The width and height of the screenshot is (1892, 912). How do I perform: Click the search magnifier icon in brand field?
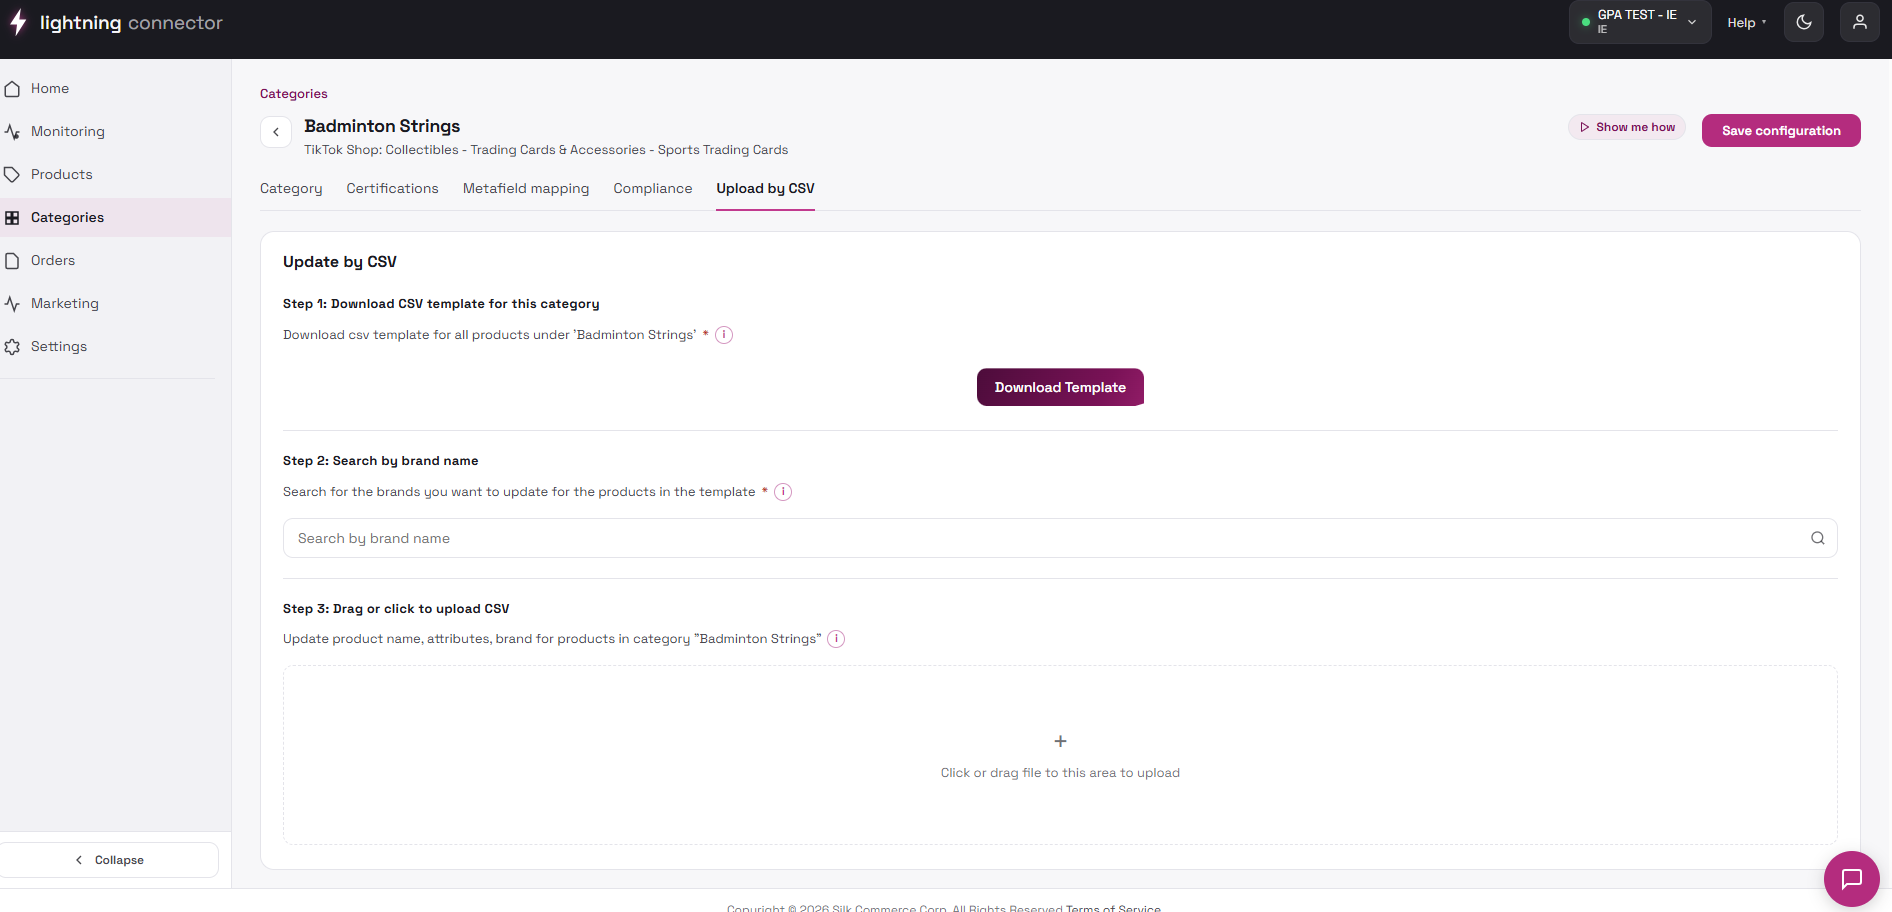point(1818,538)
